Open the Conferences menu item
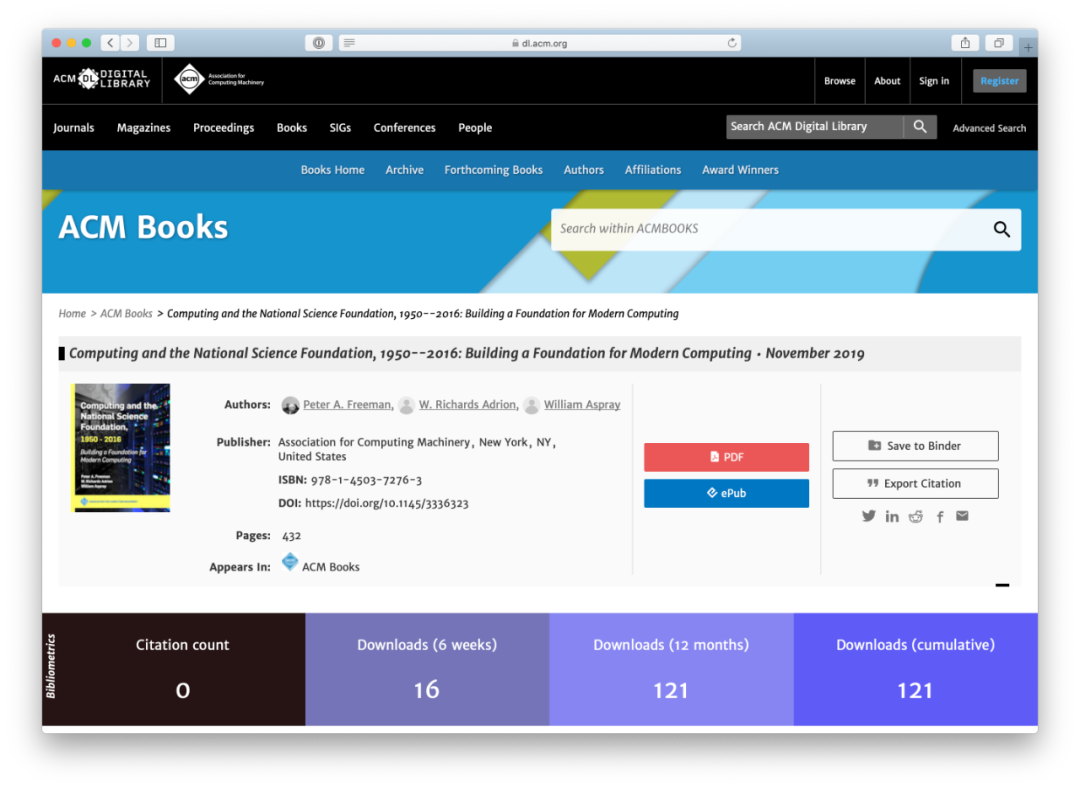Viewport: 1080px width, 789px height. pyautogui.click(x=404, y=128)
